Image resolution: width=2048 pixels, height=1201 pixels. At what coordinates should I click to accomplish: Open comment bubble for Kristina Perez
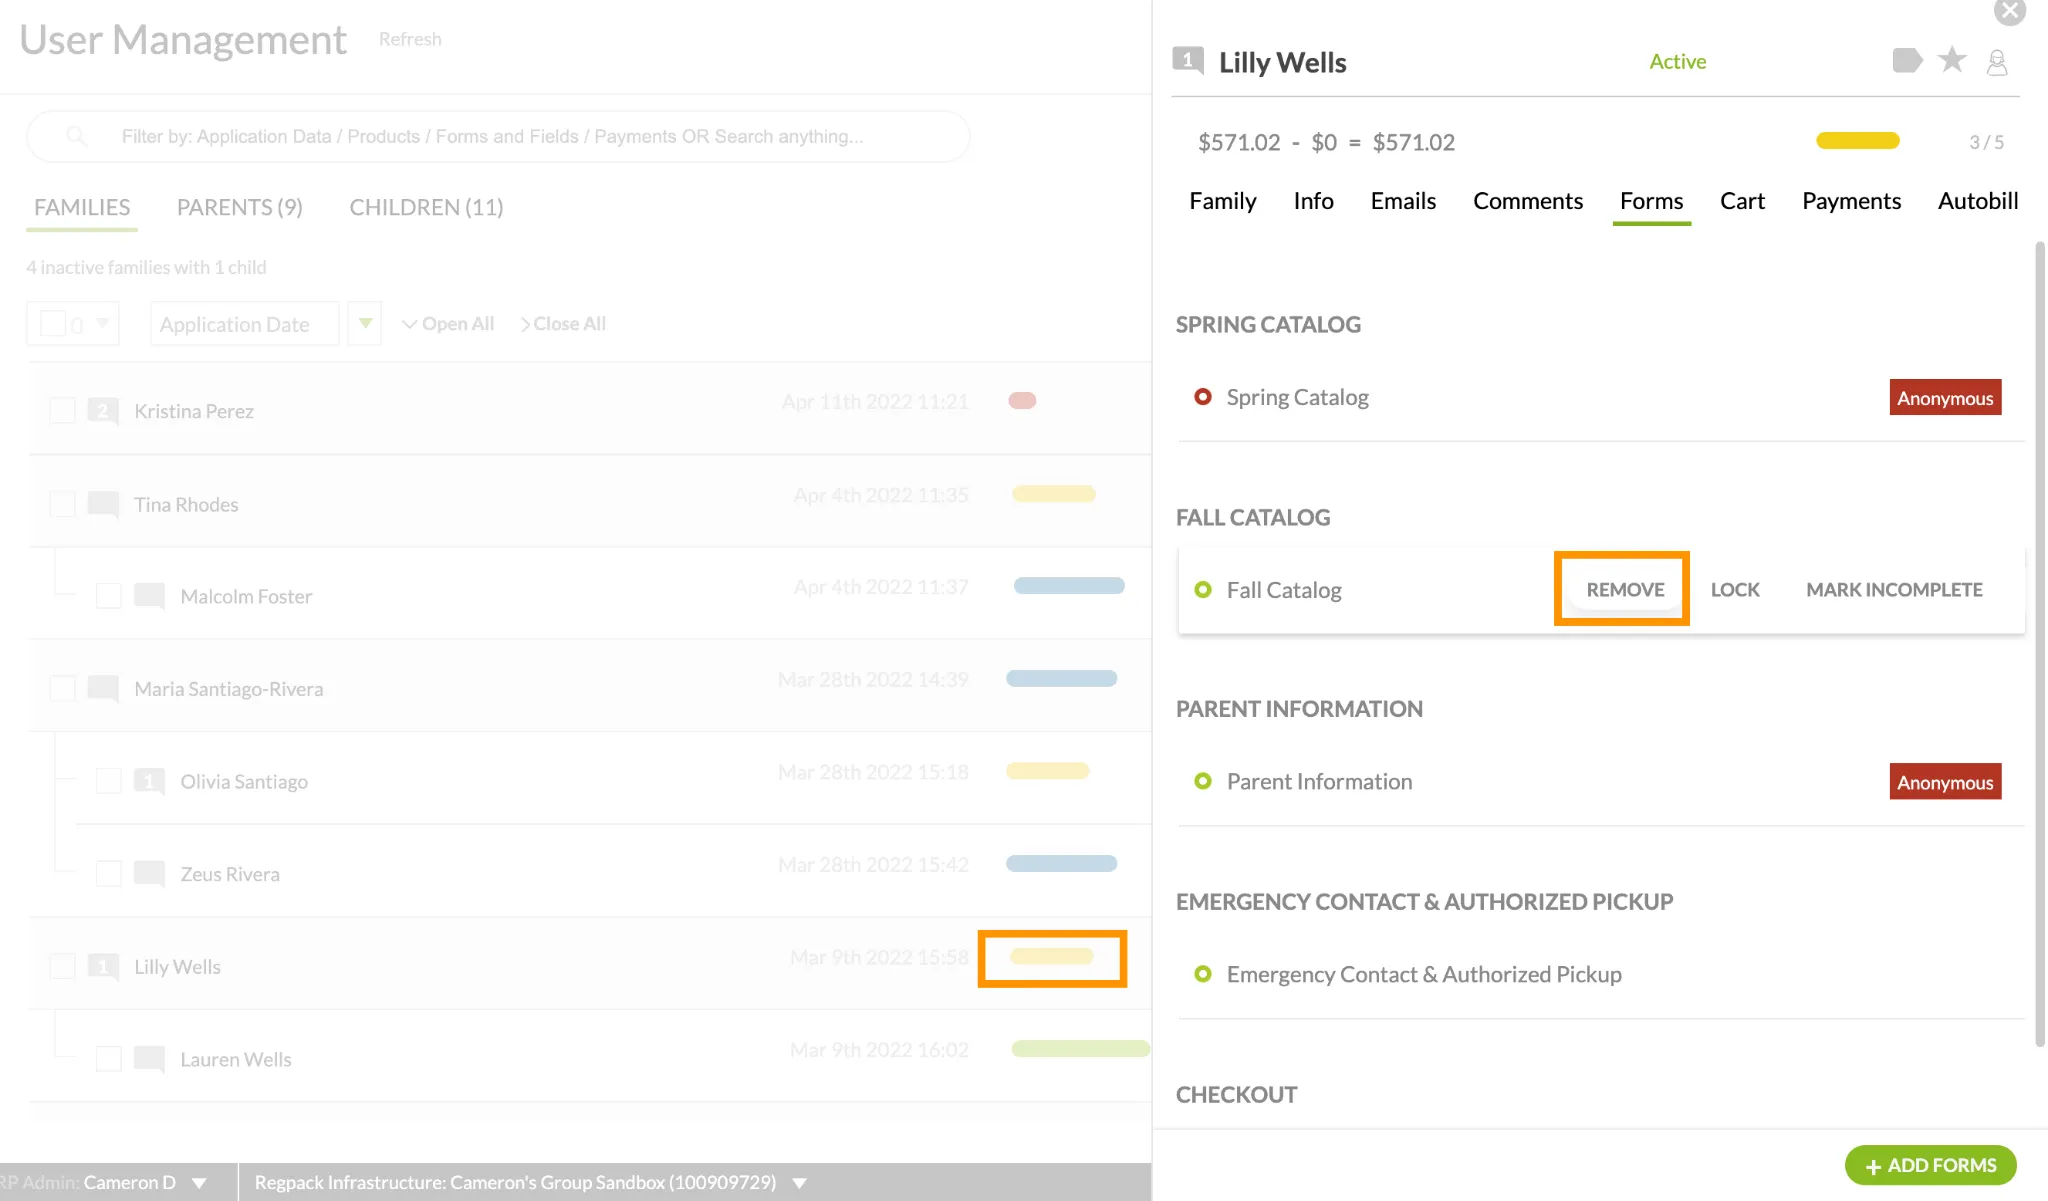coord(103,411)
